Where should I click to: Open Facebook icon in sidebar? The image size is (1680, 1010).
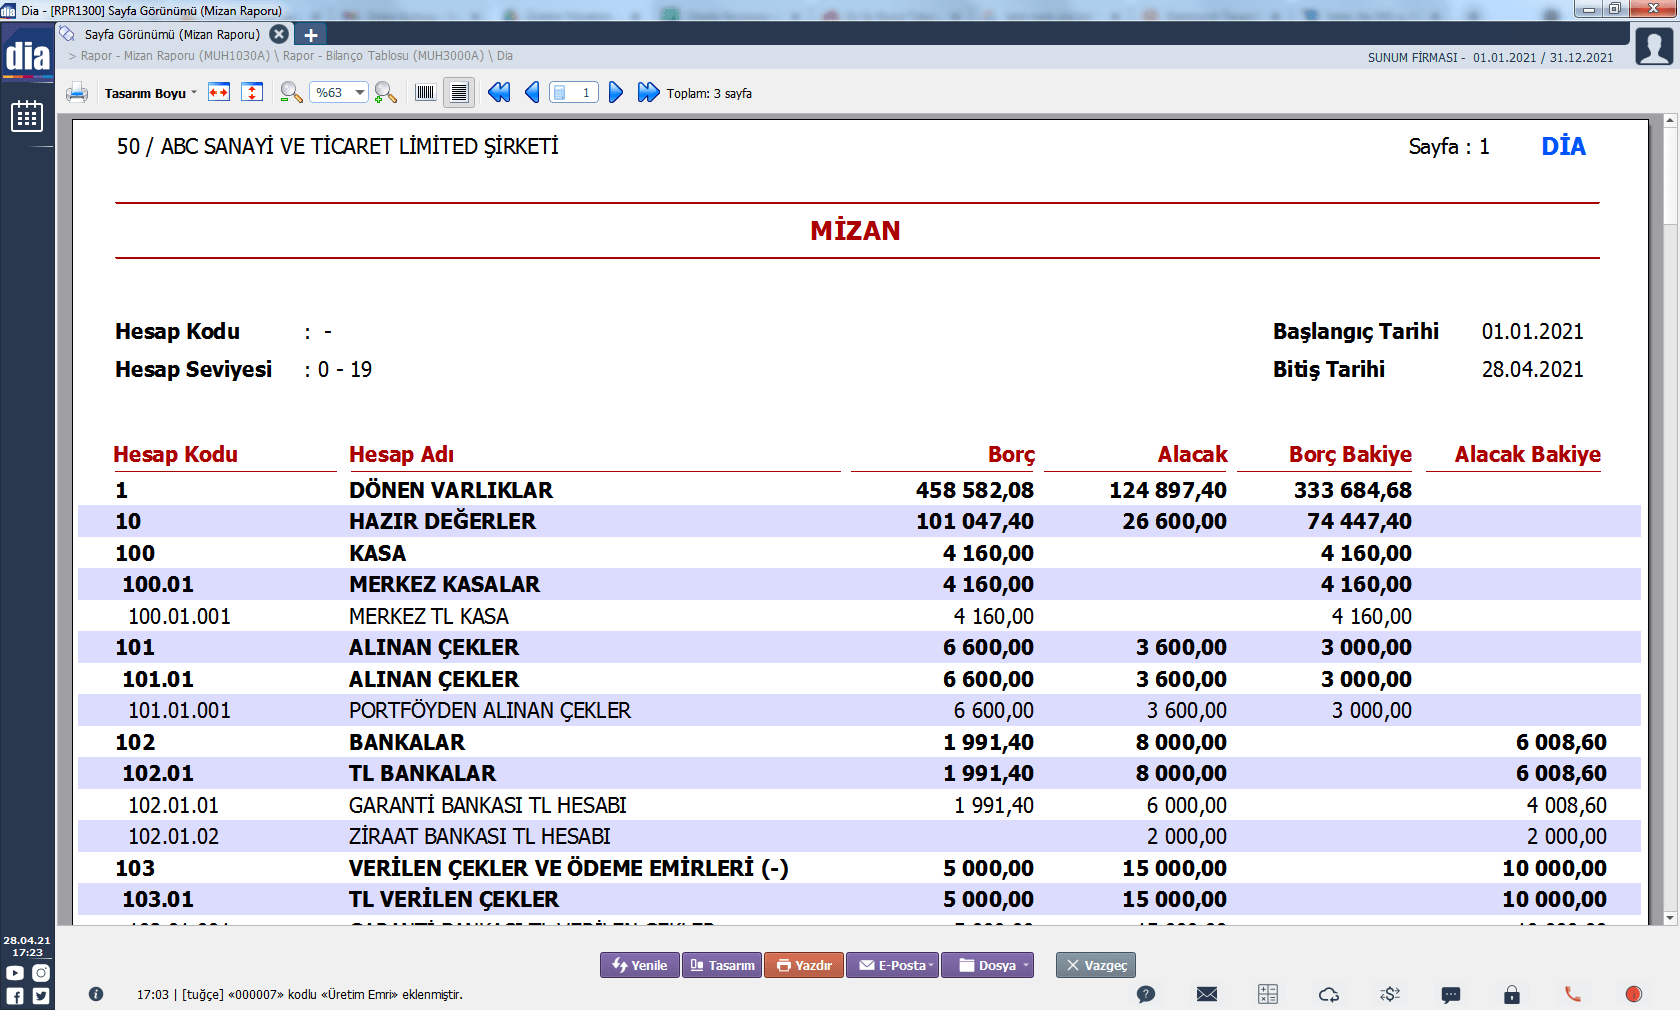pos(15,996)
